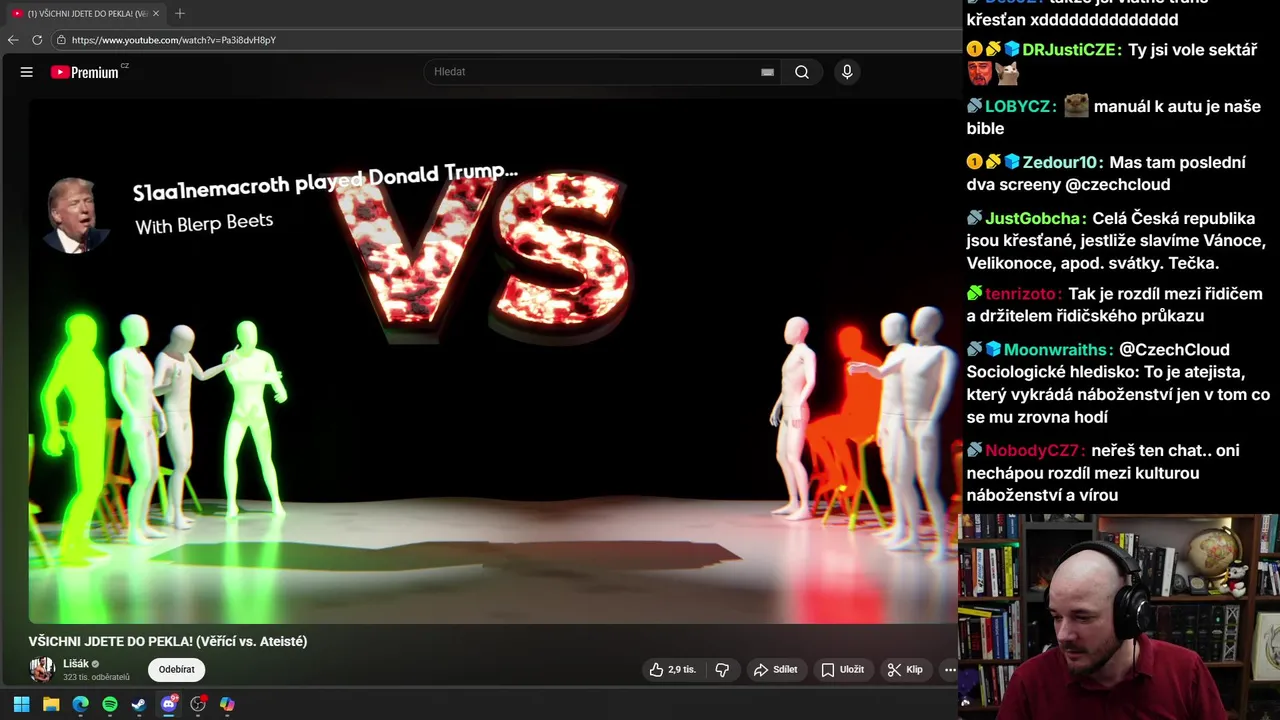Viewport: 1280px width, 720px height.
Task: Click username JustGobcha in chat
Action: coord(1033,218)
